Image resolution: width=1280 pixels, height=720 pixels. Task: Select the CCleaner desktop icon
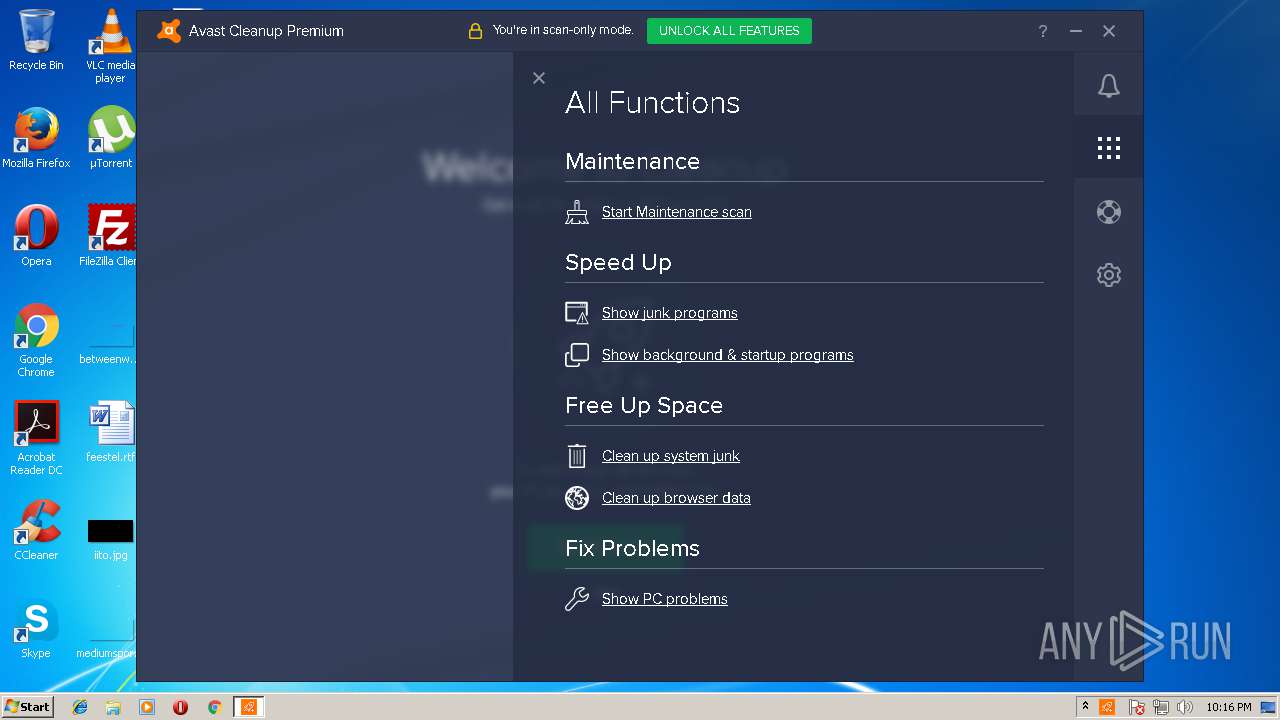pyautogui.click(x=36, y=530)
